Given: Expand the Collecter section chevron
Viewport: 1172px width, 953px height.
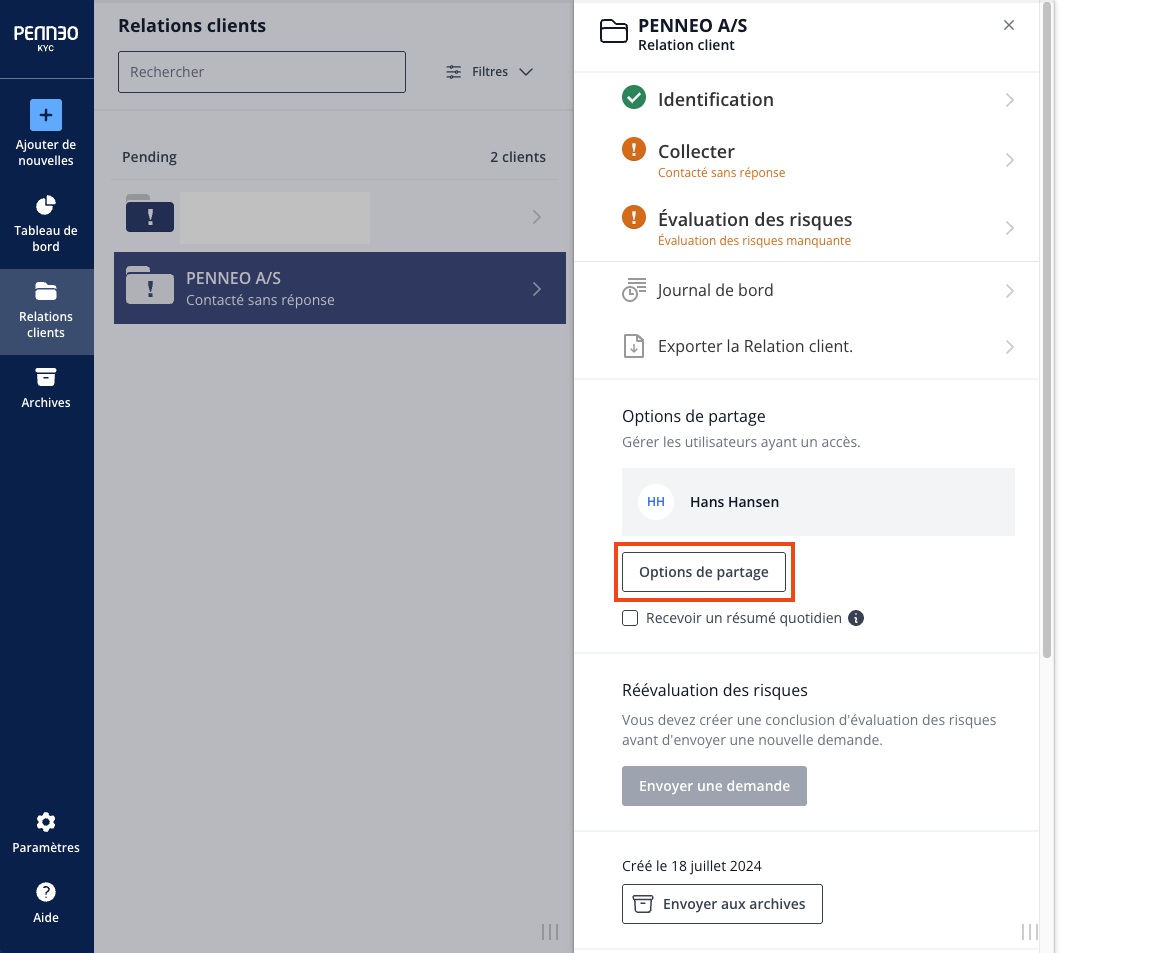Looking at the screenshot, I should (1009, 160).
